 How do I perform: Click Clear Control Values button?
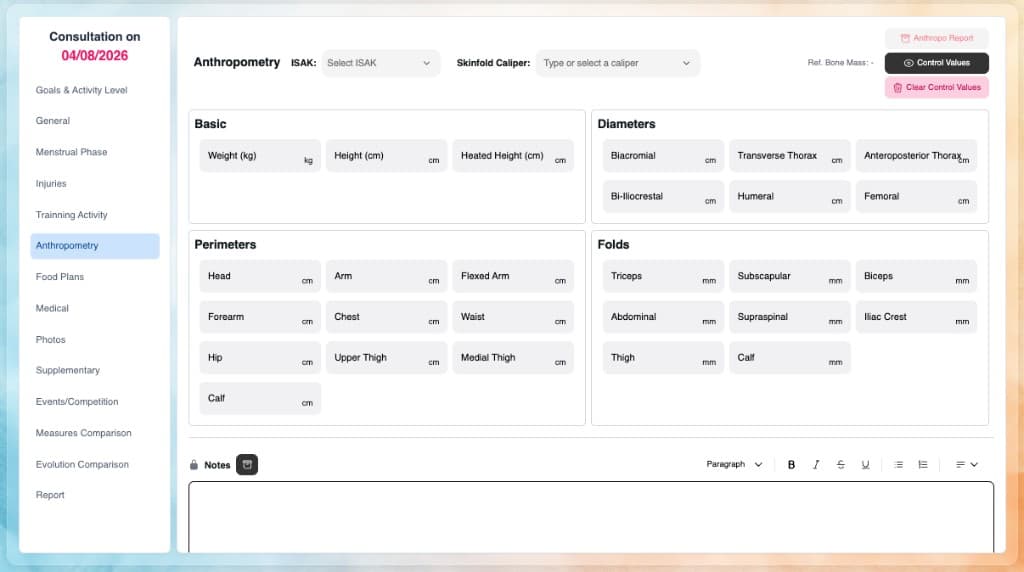pyautogui.click(x=936, y=87)
